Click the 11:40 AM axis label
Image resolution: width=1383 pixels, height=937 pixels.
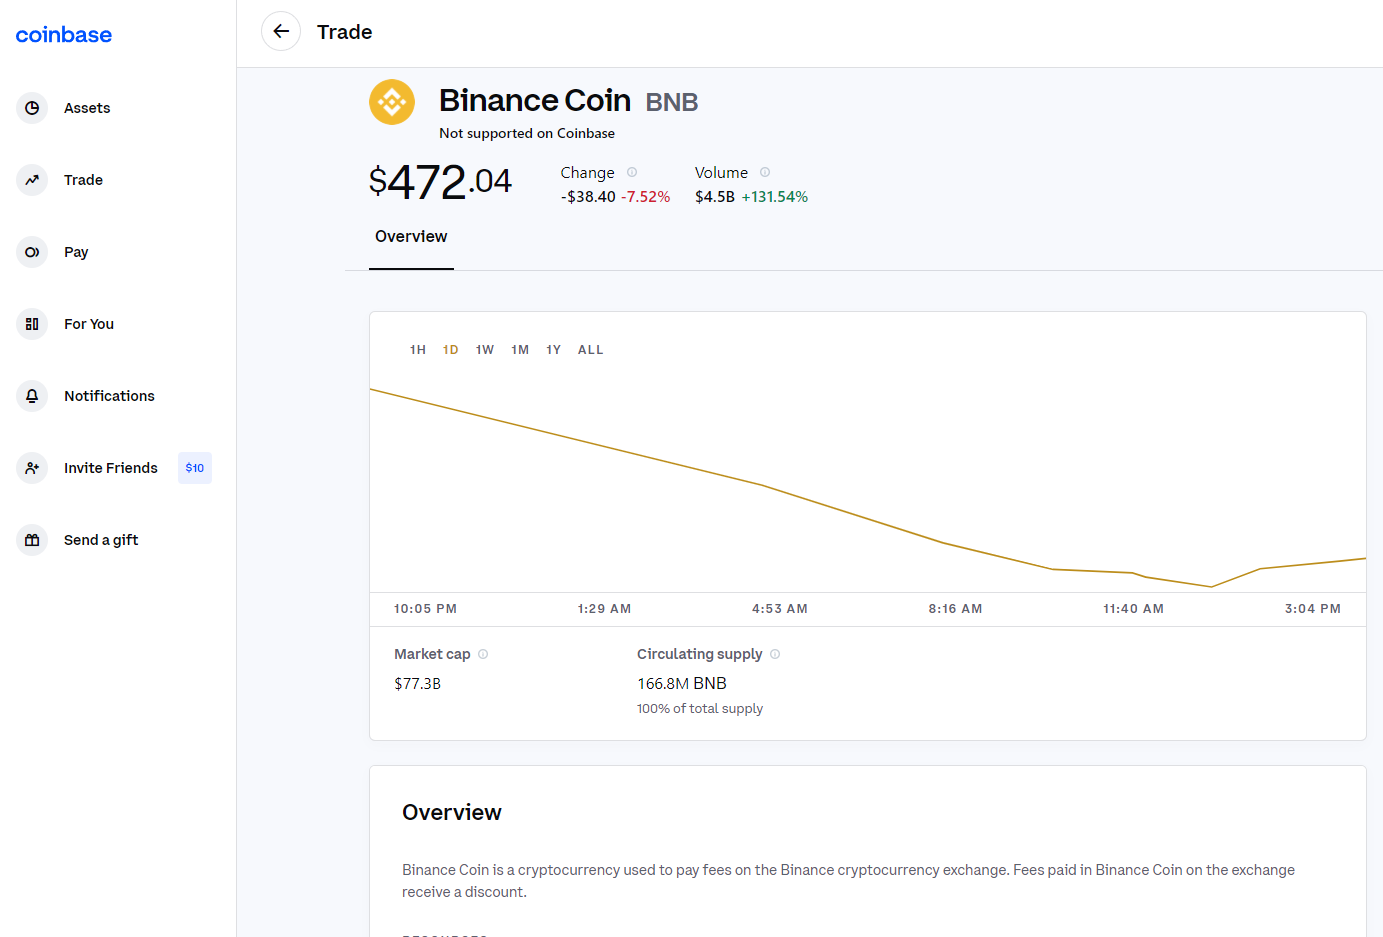pos(1134,609)
